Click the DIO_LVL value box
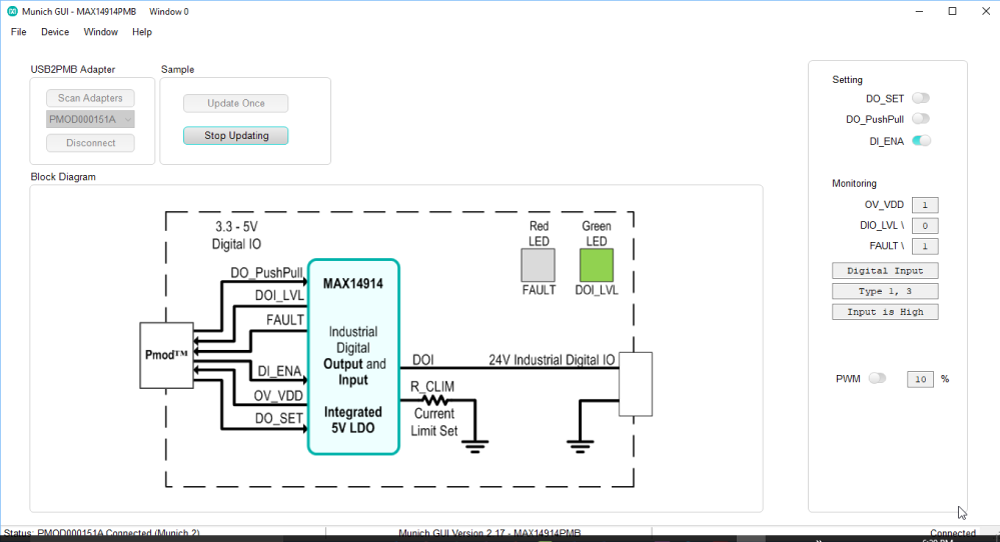This screenshot has height=542, width=1000. pos(925,226)
